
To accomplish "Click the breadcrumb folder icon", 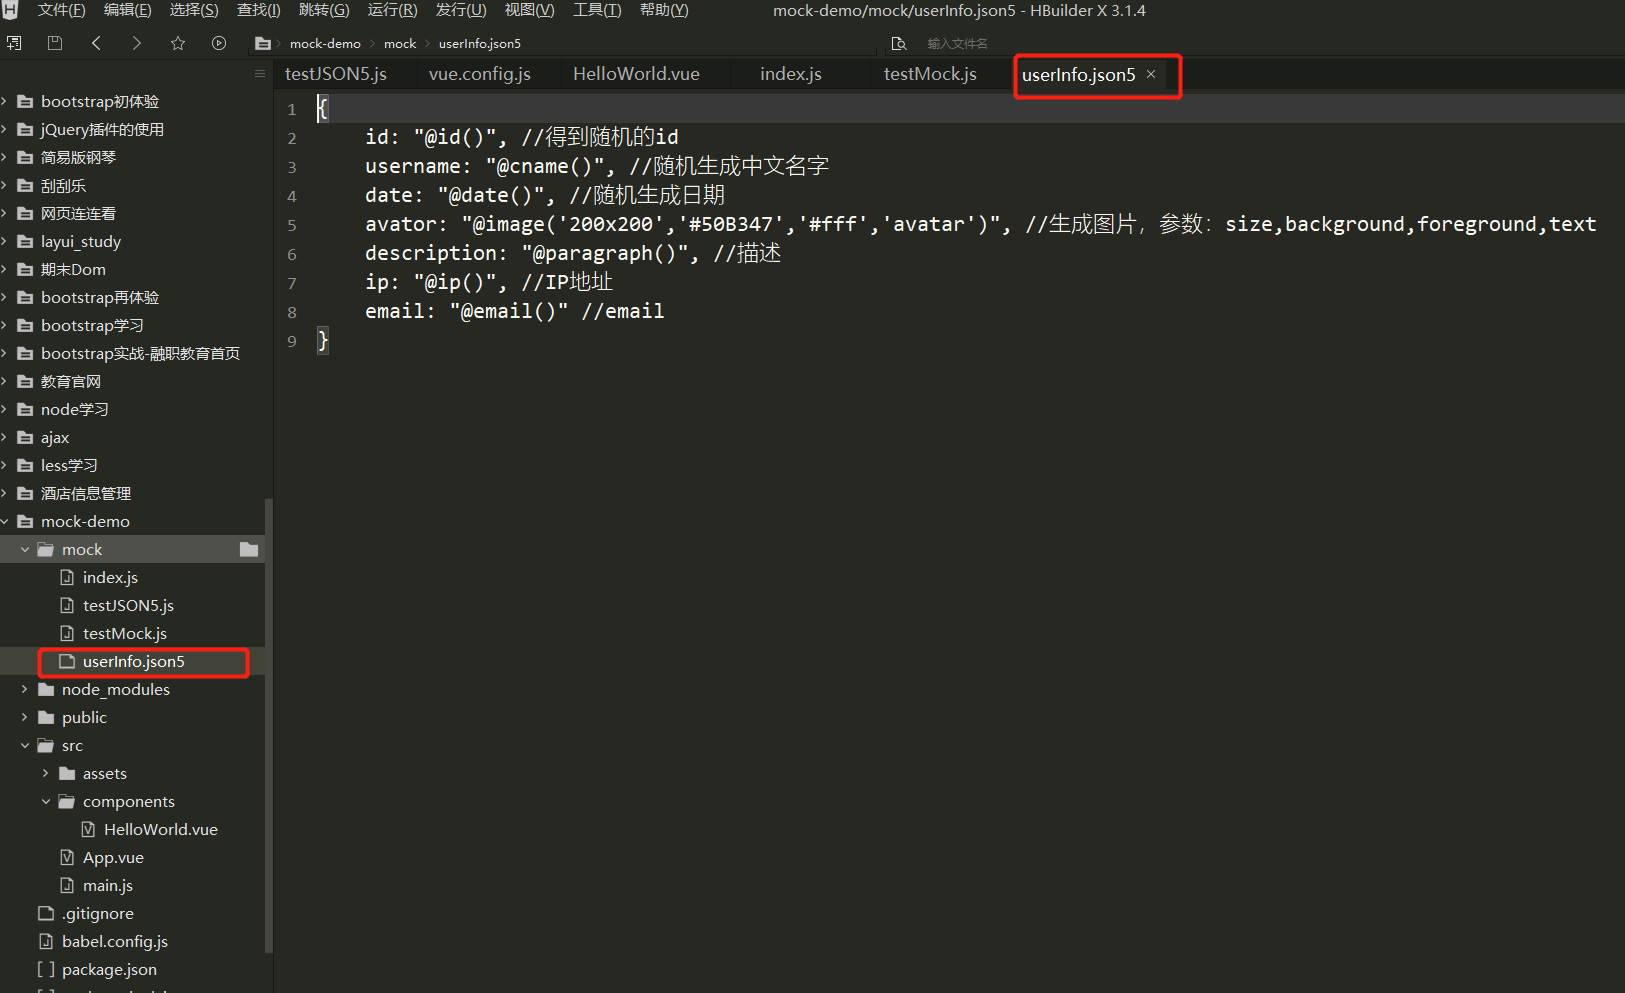I will pos(263,43).
